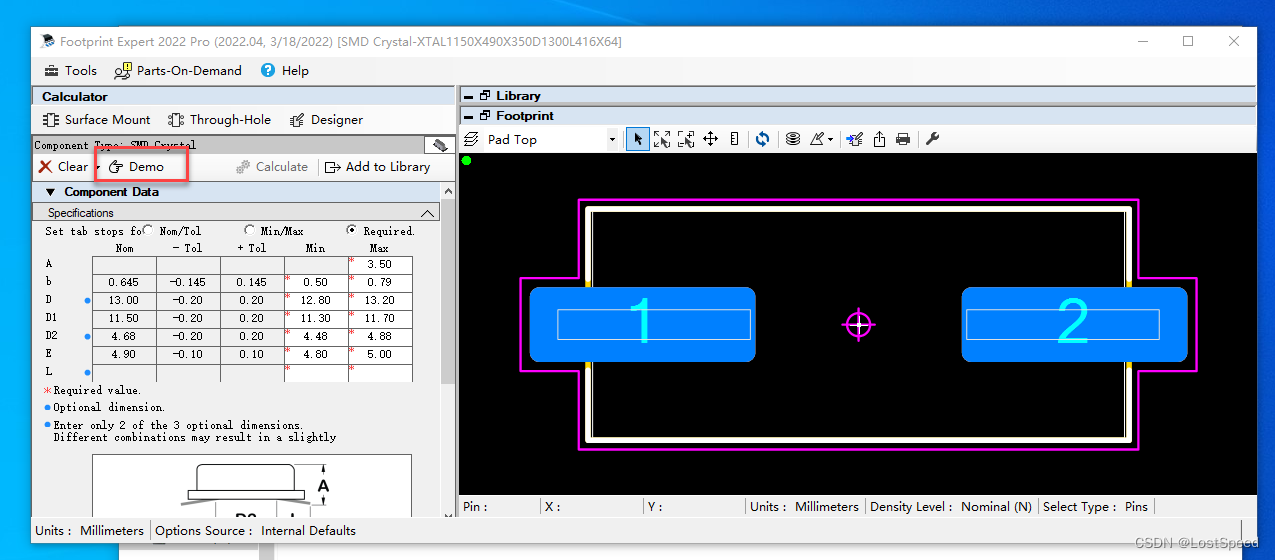Switch to the Through-Hole calculator tab
Viewport: 1275px width, 560px height.
(x=219, y=120)
